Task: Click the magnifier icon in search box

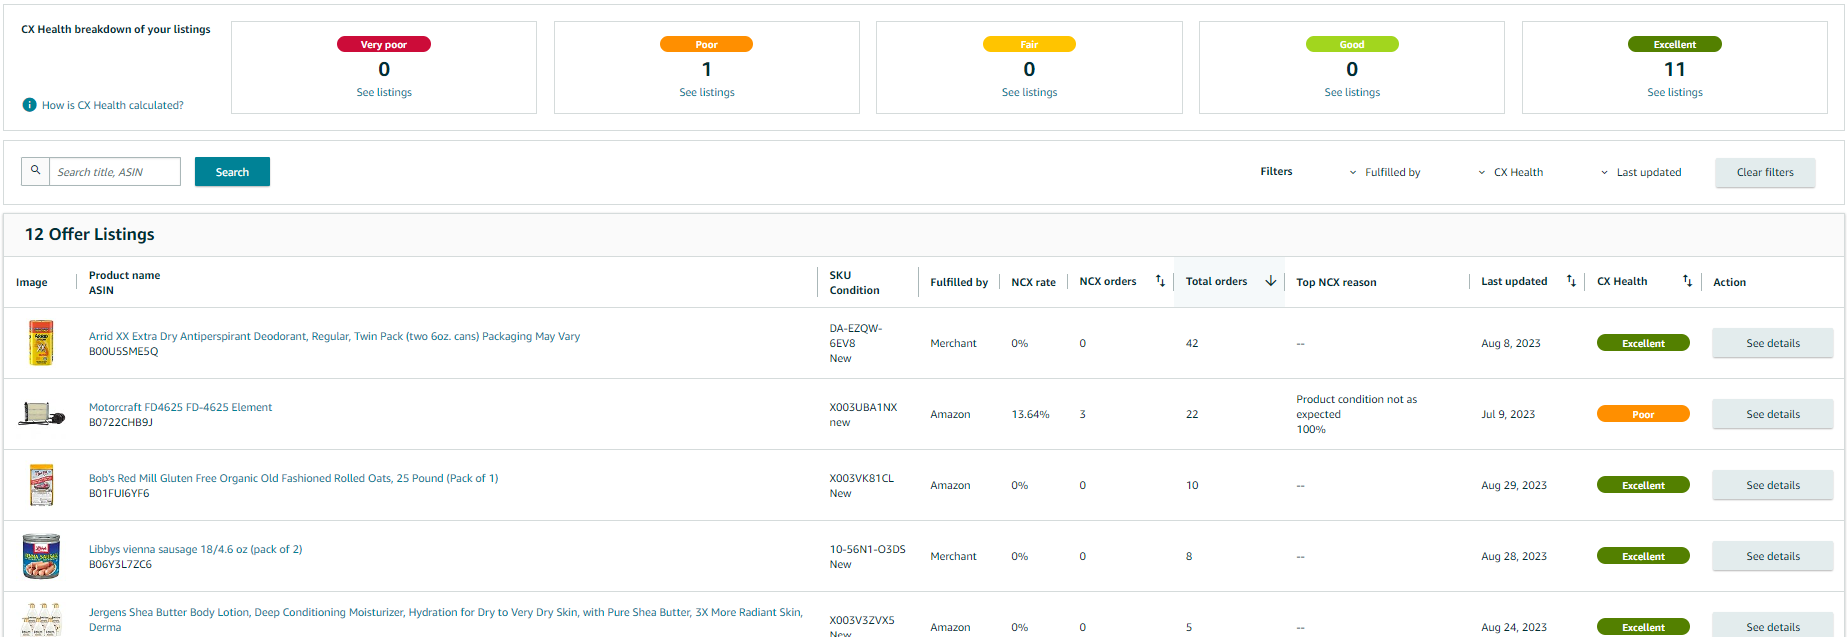Action: [x=35, y=171]
